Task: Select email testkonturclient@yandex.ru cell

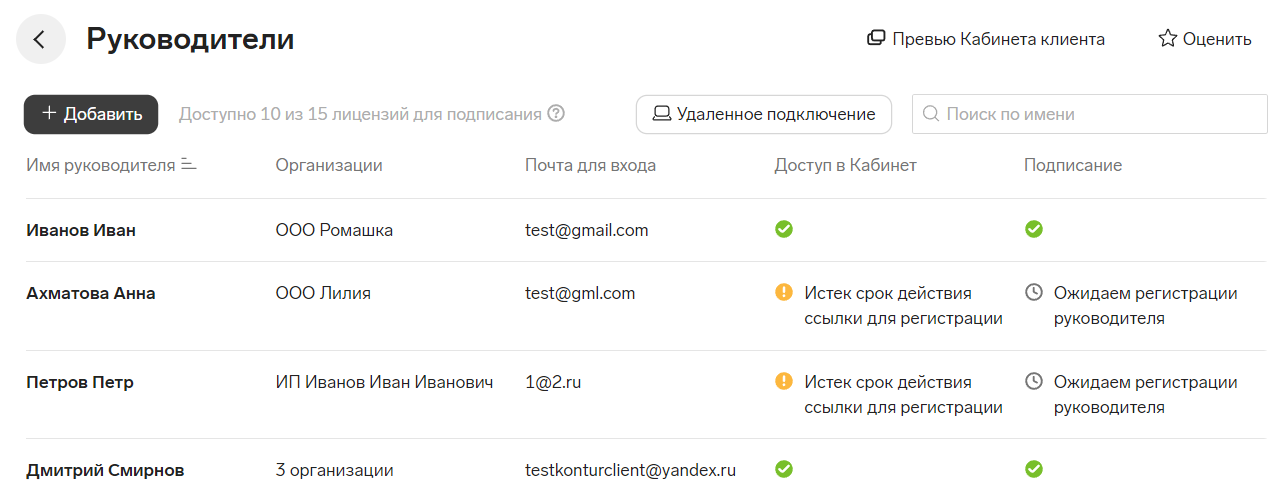Action: pos(631,469)
